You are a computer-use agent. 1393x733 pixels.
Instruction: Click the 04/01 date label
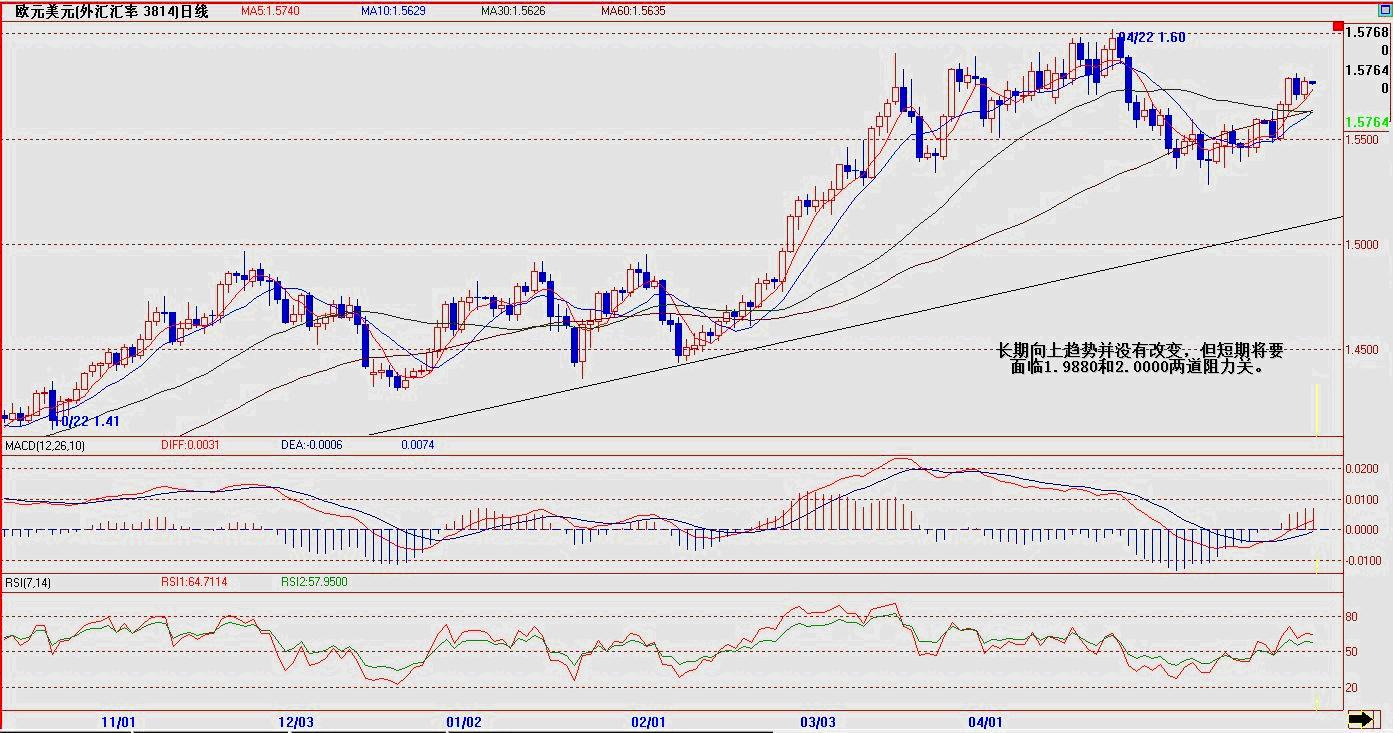click(985, 721)
